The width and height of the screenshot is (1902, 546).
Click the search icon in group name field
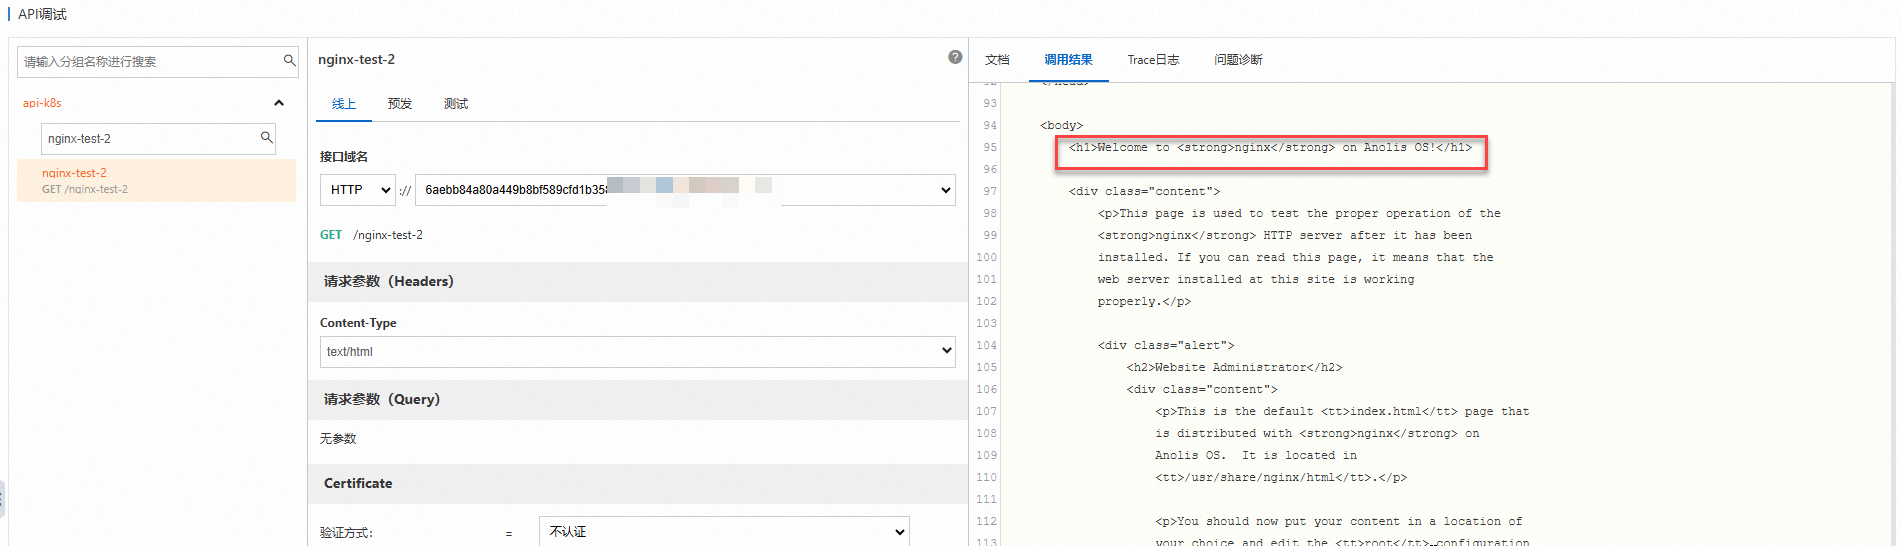pos(289,61)
